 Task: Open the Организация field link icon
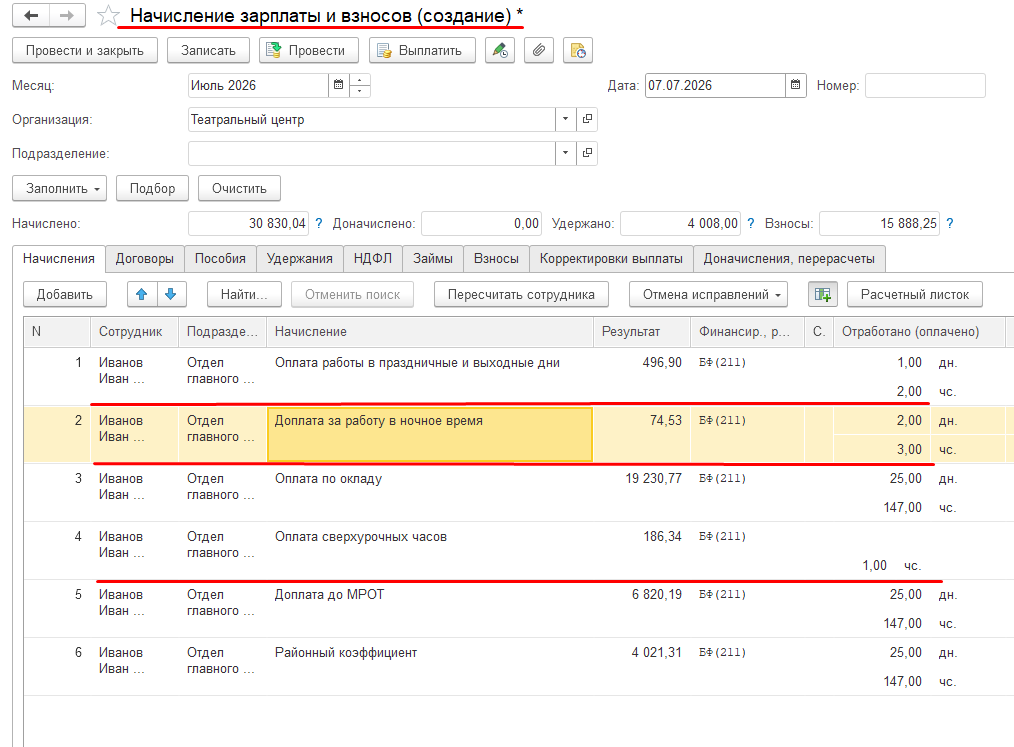587,119
